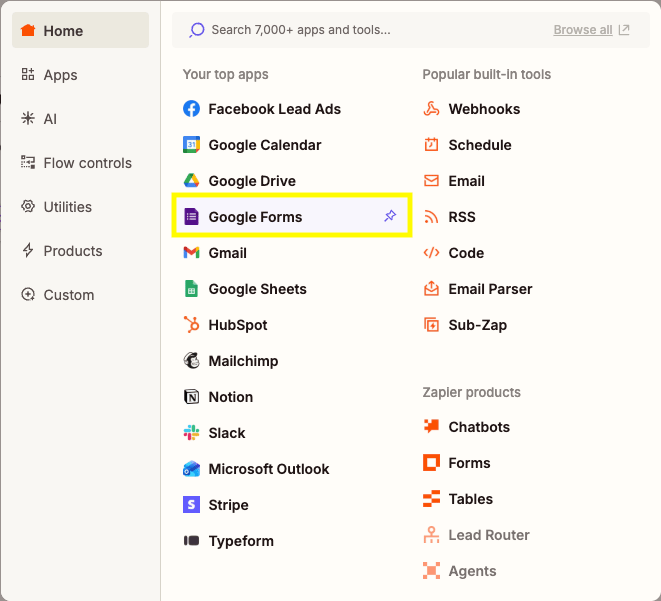Open the Browse all link
The image size is (661, 601).
[583, 30]
